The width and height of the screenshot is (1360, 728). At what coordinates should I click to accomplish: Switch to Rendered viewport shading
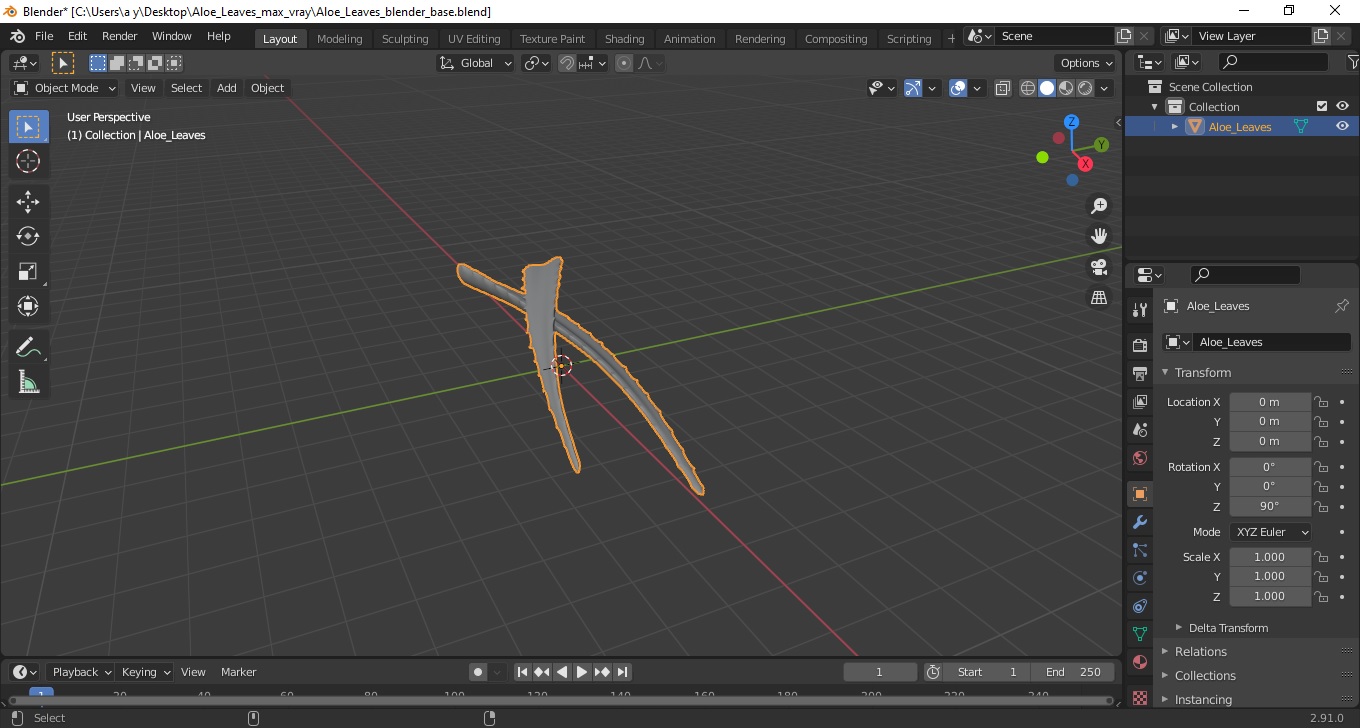pyautogui.click(x=1085, y=88)
